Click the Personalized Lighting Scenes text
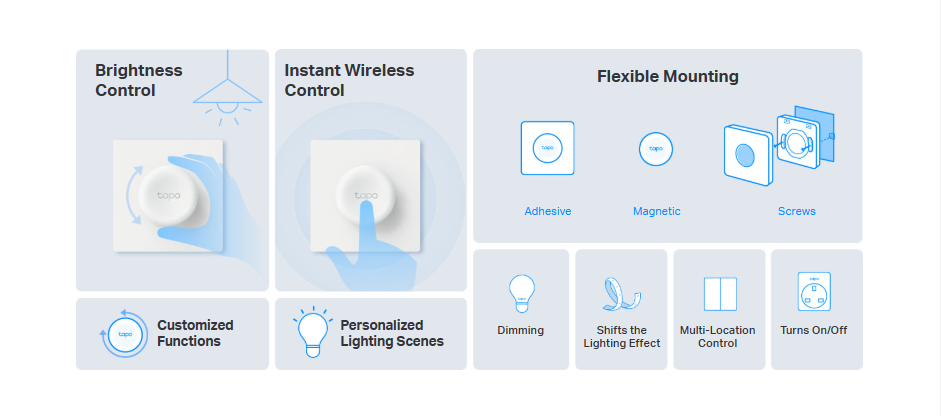 point(392,333)
